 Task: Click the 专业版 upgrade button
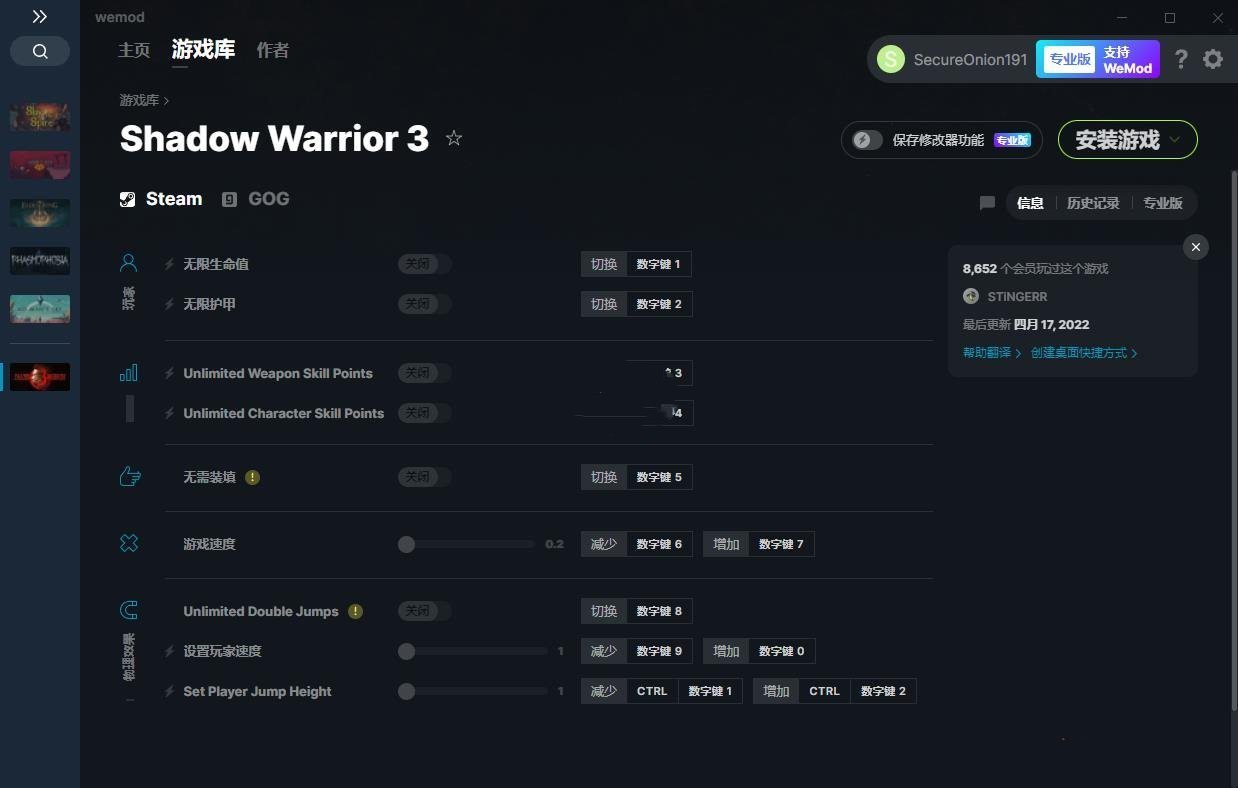pos(1069,59)
